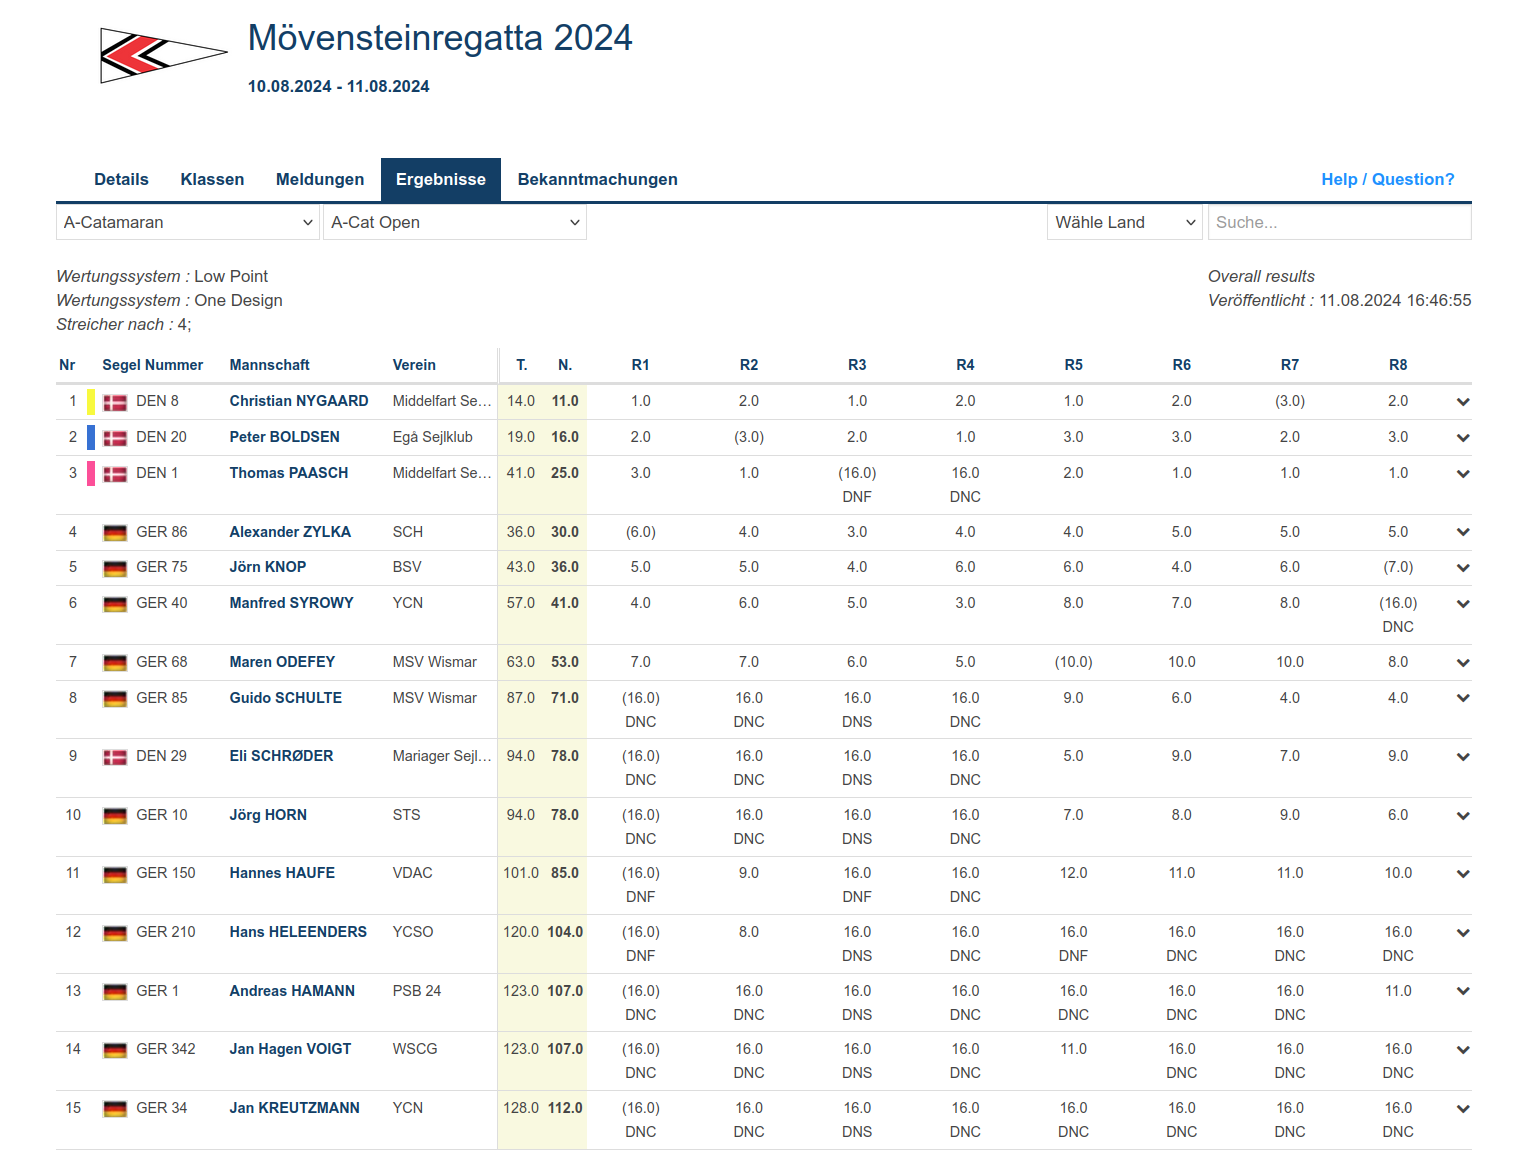1526x1168 pixels.
Task: Open the A-Cat Open fleet dropdown
Action: (x=455, y=222)
